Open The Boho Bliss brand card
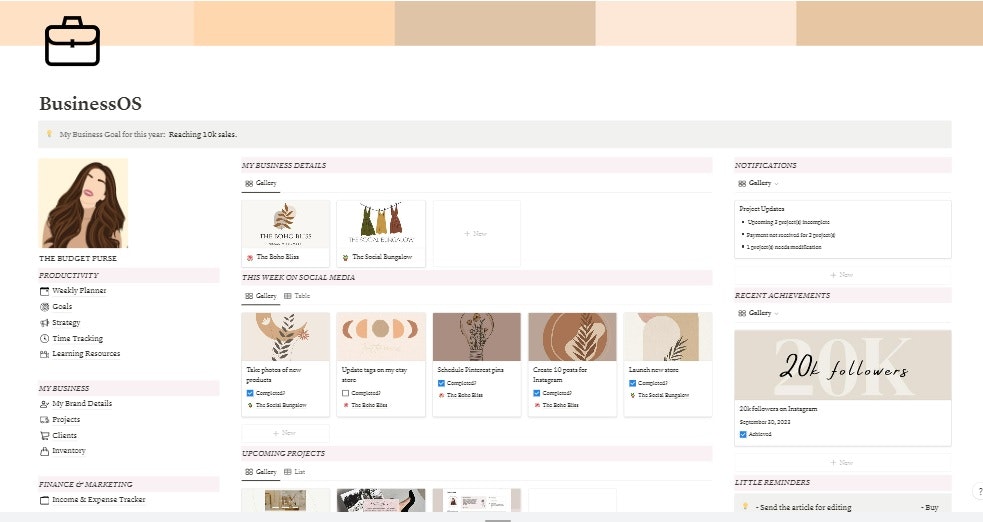The width and height of the screenshot is (983, 522). (285, 234)
